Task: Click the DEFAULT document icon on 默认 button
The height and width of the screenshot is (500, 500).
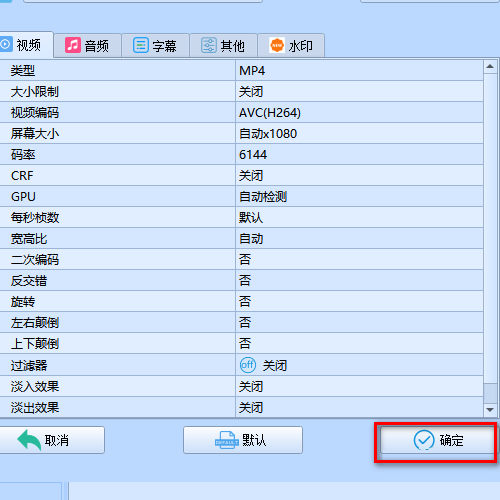Action: coord(227,440)
